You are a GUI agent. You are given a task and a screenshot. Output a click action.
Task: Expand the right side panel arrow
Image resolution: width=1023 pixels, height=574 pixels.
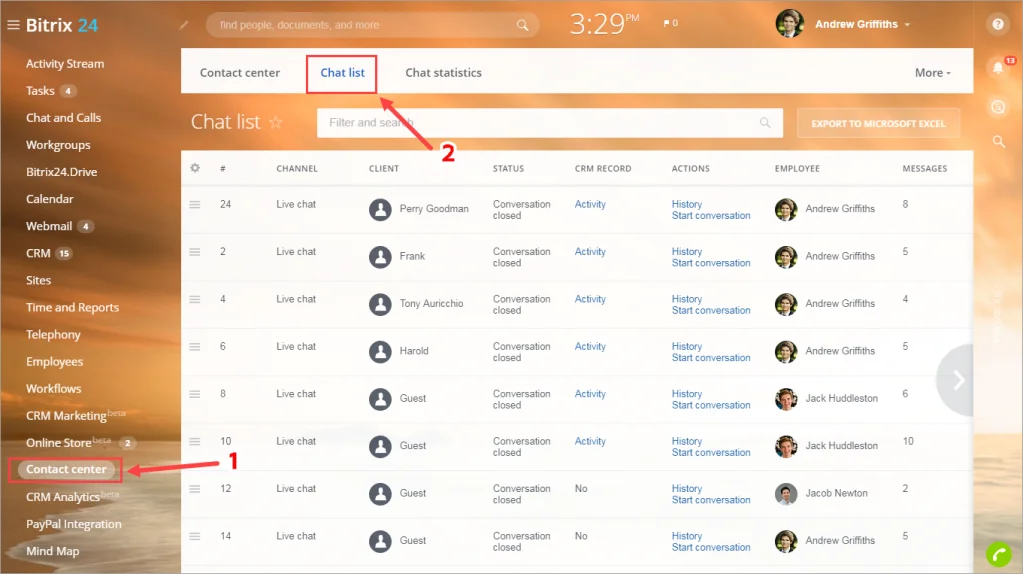pos(956,380)
